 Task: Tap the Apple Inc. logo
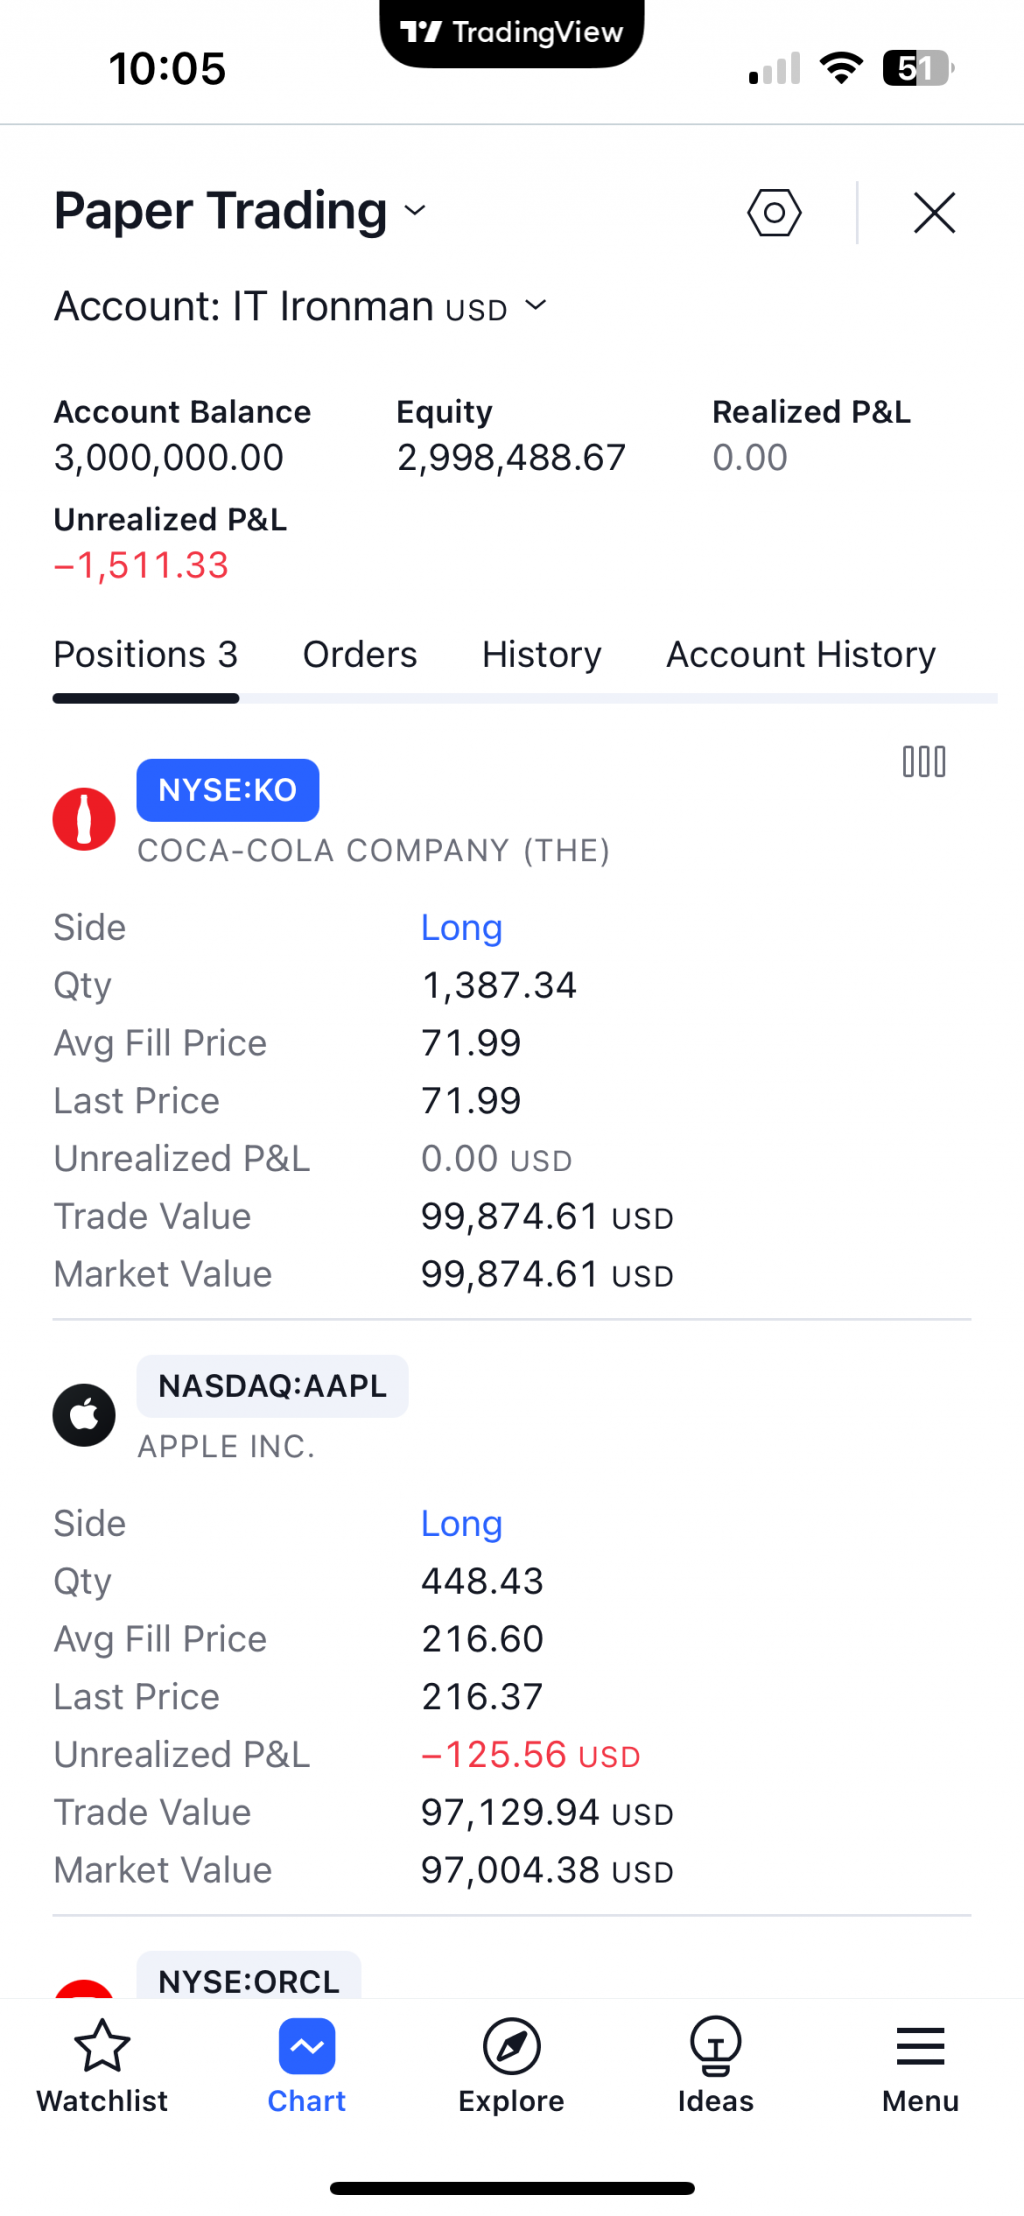[84, 1415]
